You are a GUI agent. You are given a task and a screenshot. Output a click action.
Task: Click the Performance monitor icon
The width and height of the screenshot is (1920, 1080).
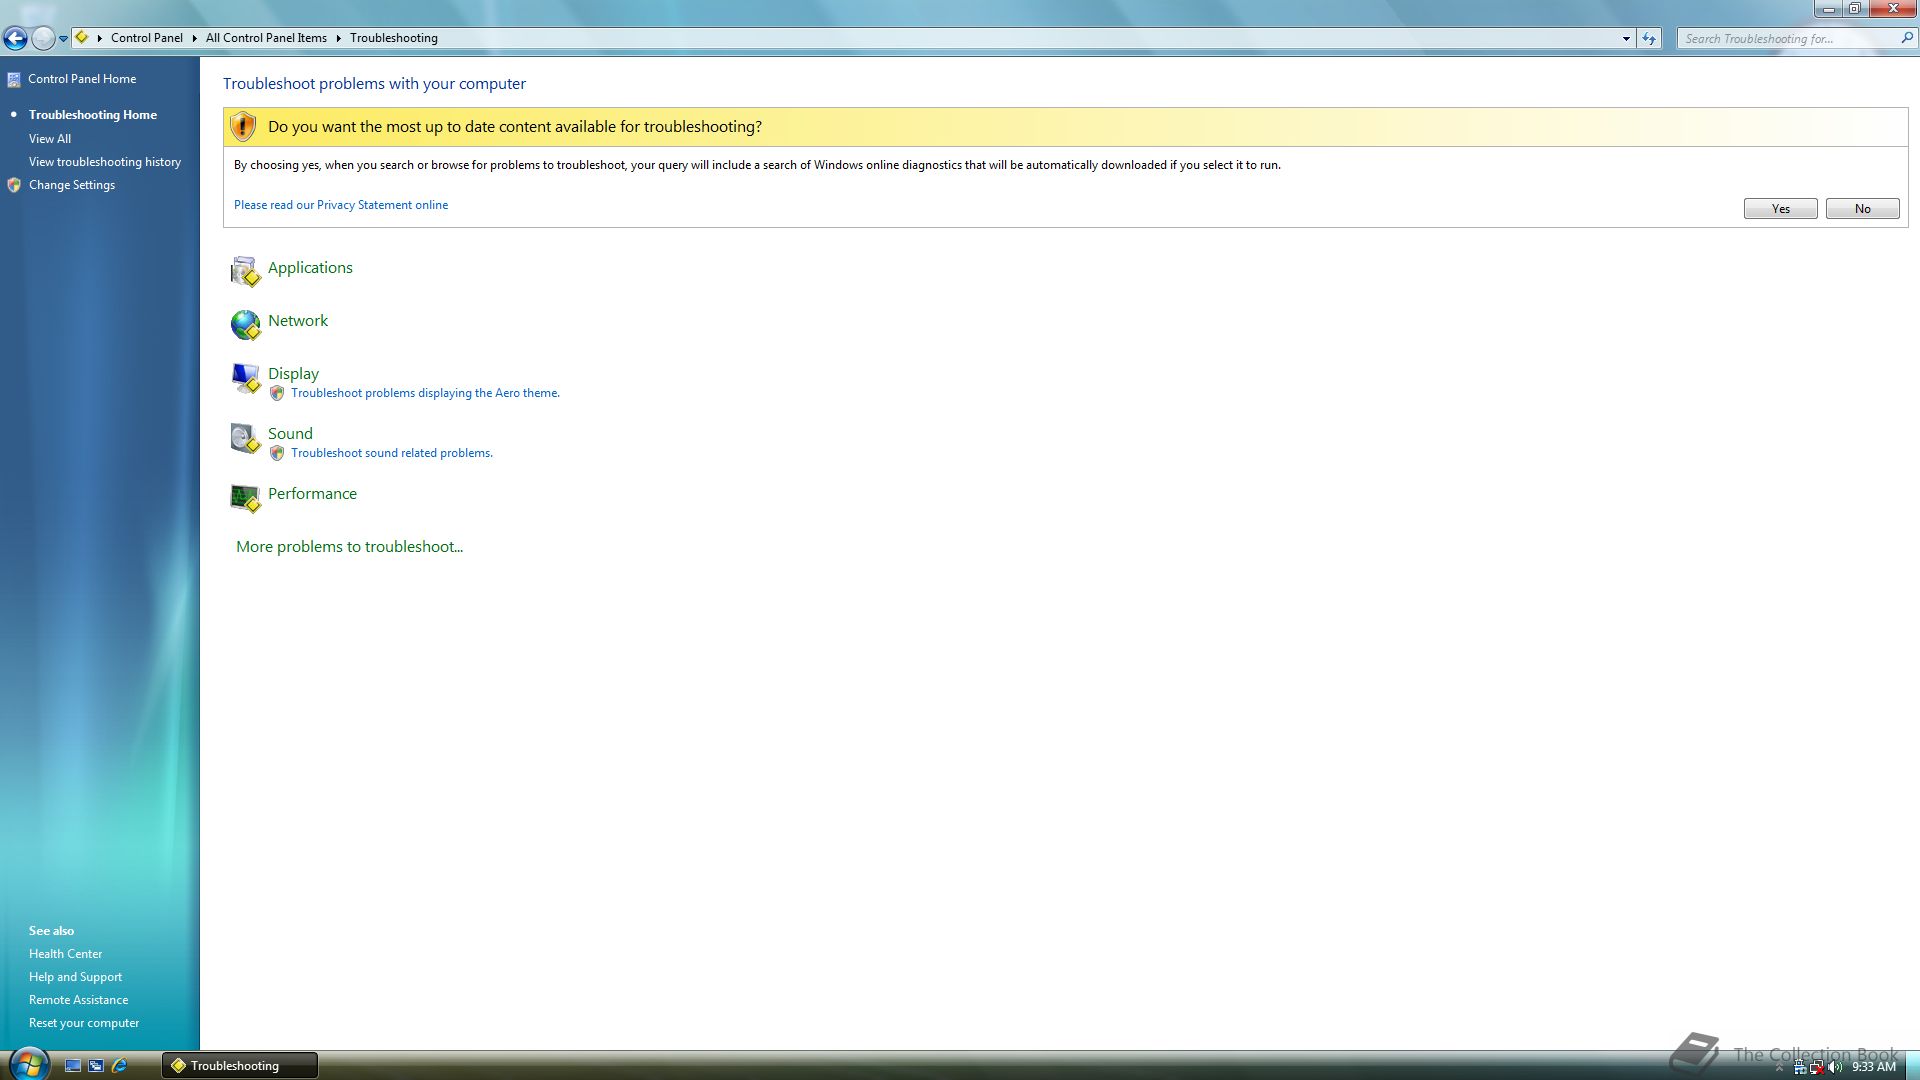point(245,498)
